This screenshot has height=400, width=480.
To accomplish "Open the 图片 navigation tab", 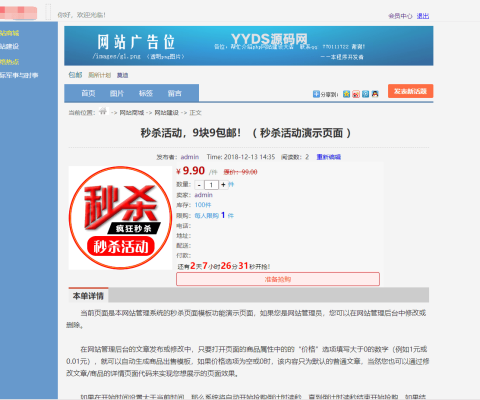I will pyautogui.click(x=117, y=93).
